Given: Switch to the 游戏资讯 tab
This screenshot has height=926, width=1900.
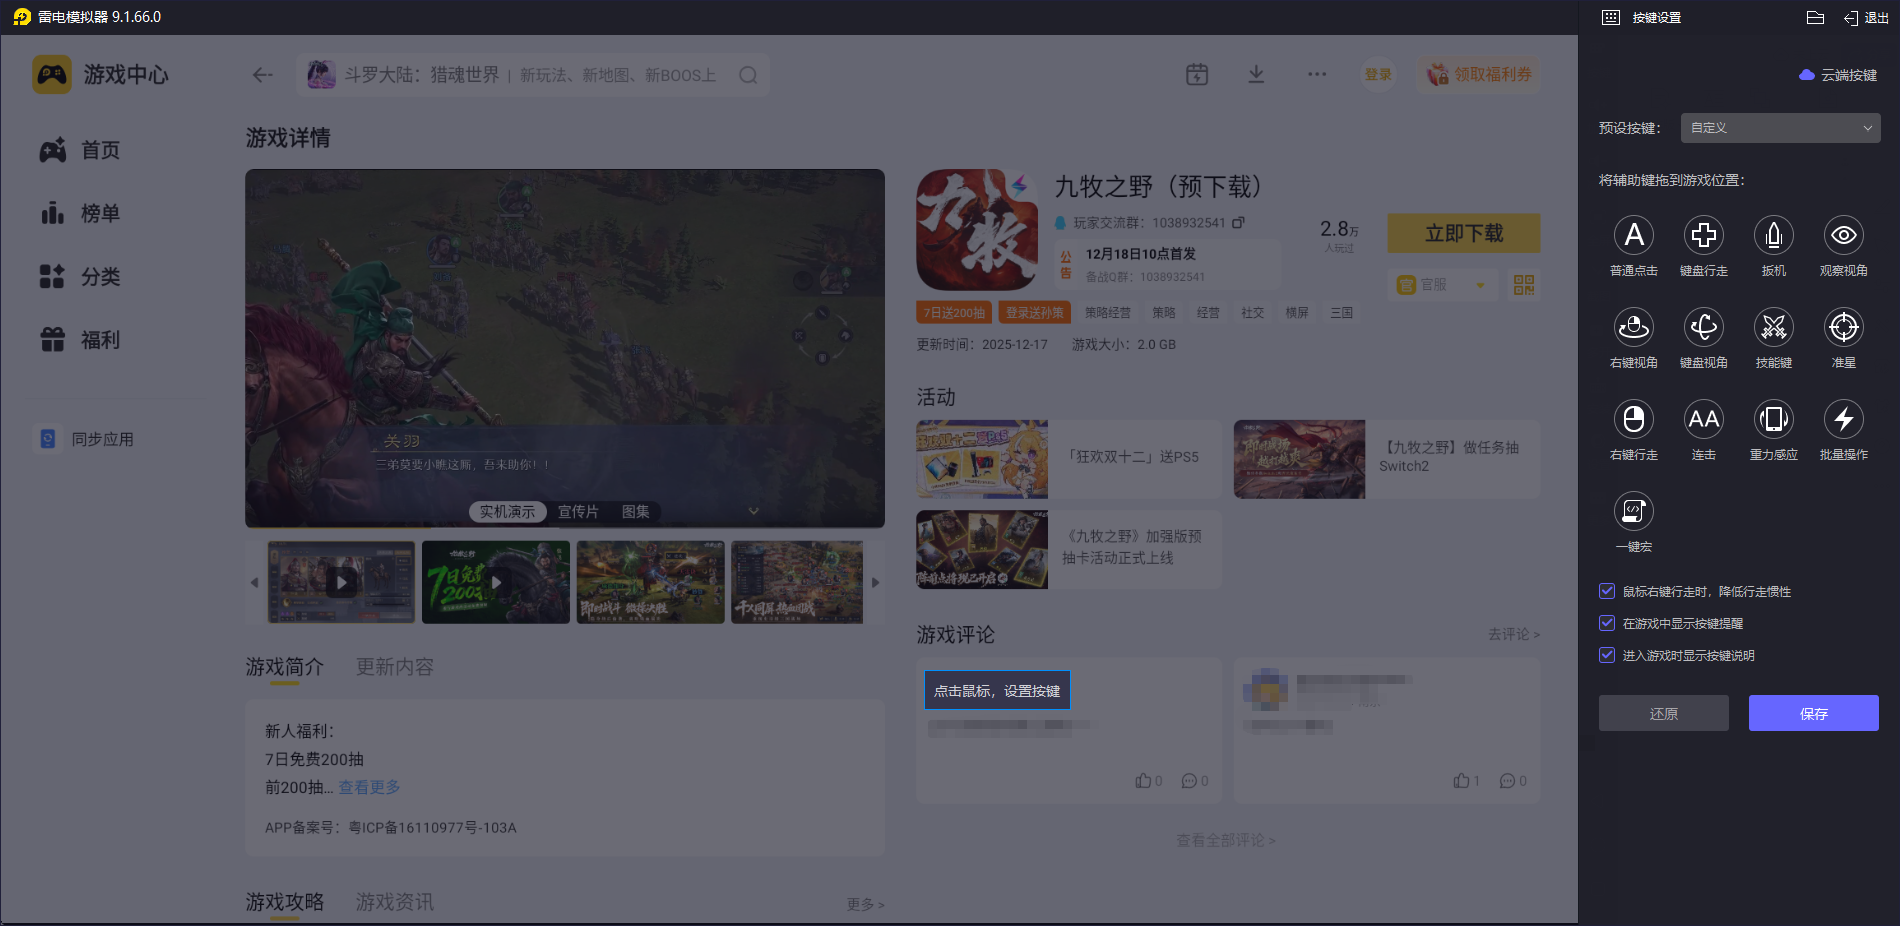Looking at the screenshot, I should pos(395,902).
